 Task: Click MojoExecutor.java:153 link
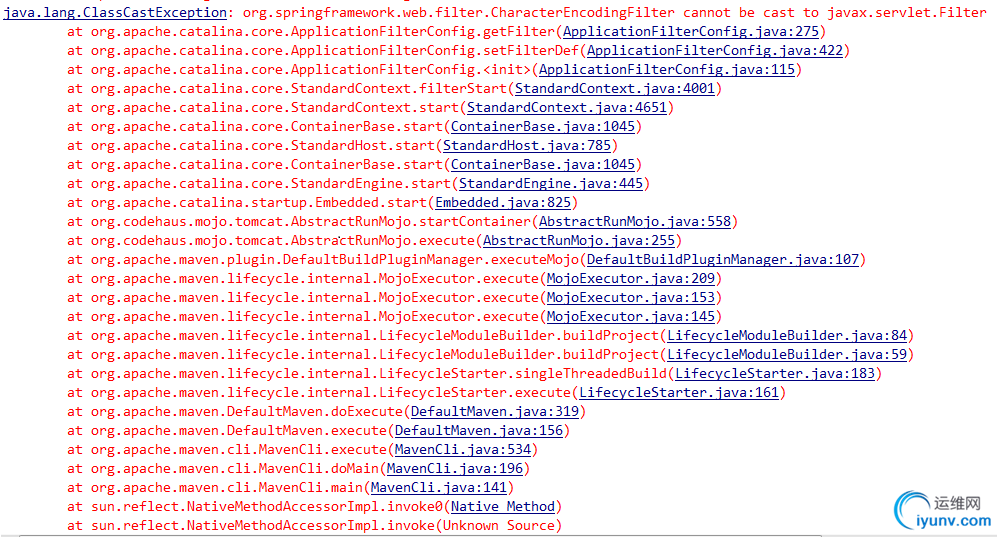pos(631,298)
